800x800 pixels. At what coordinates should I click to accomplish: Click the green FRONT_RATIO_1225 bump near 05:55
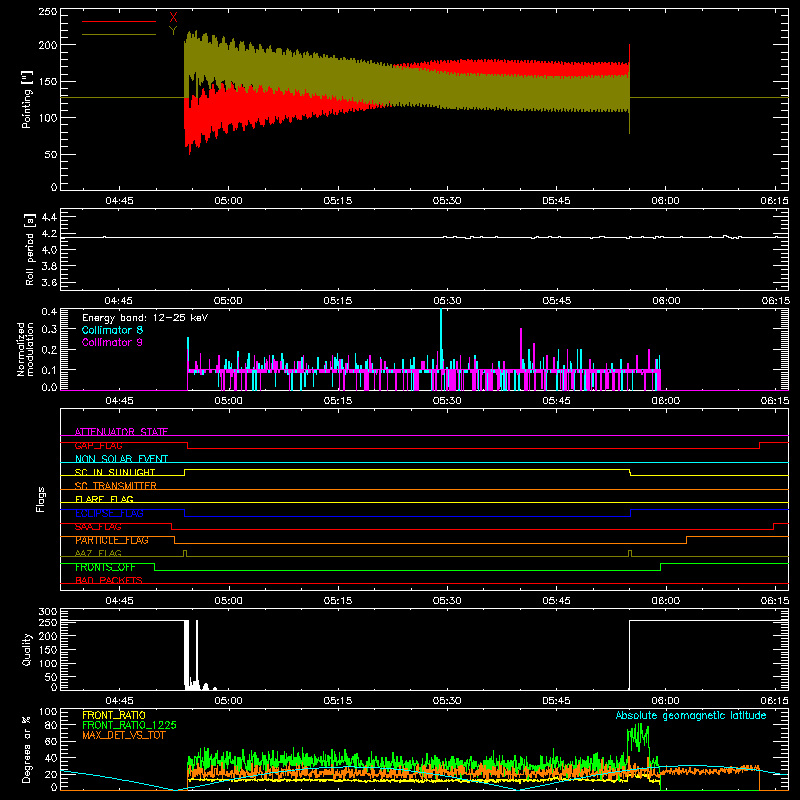(638, 738)
